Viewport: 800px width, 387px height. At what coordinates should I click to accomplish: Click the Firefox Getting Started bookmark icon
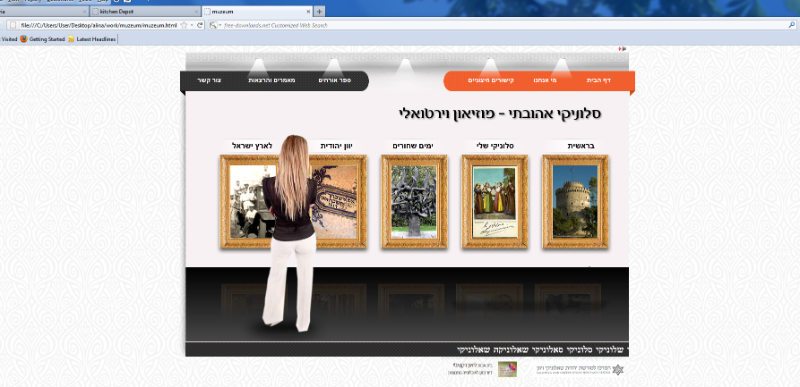(23, 39)
